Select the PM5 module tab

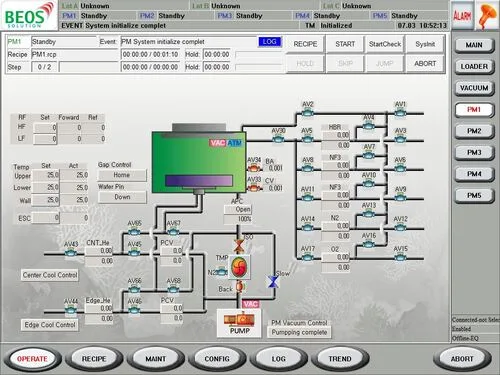(474, 196)
